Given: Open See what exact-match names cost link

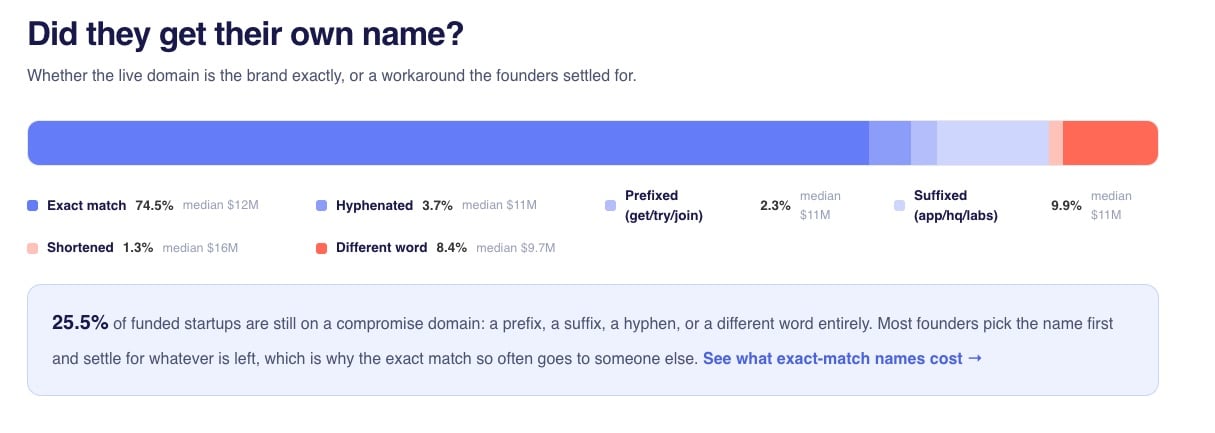Looking at the screenshot, I should [x=842, y=358].
